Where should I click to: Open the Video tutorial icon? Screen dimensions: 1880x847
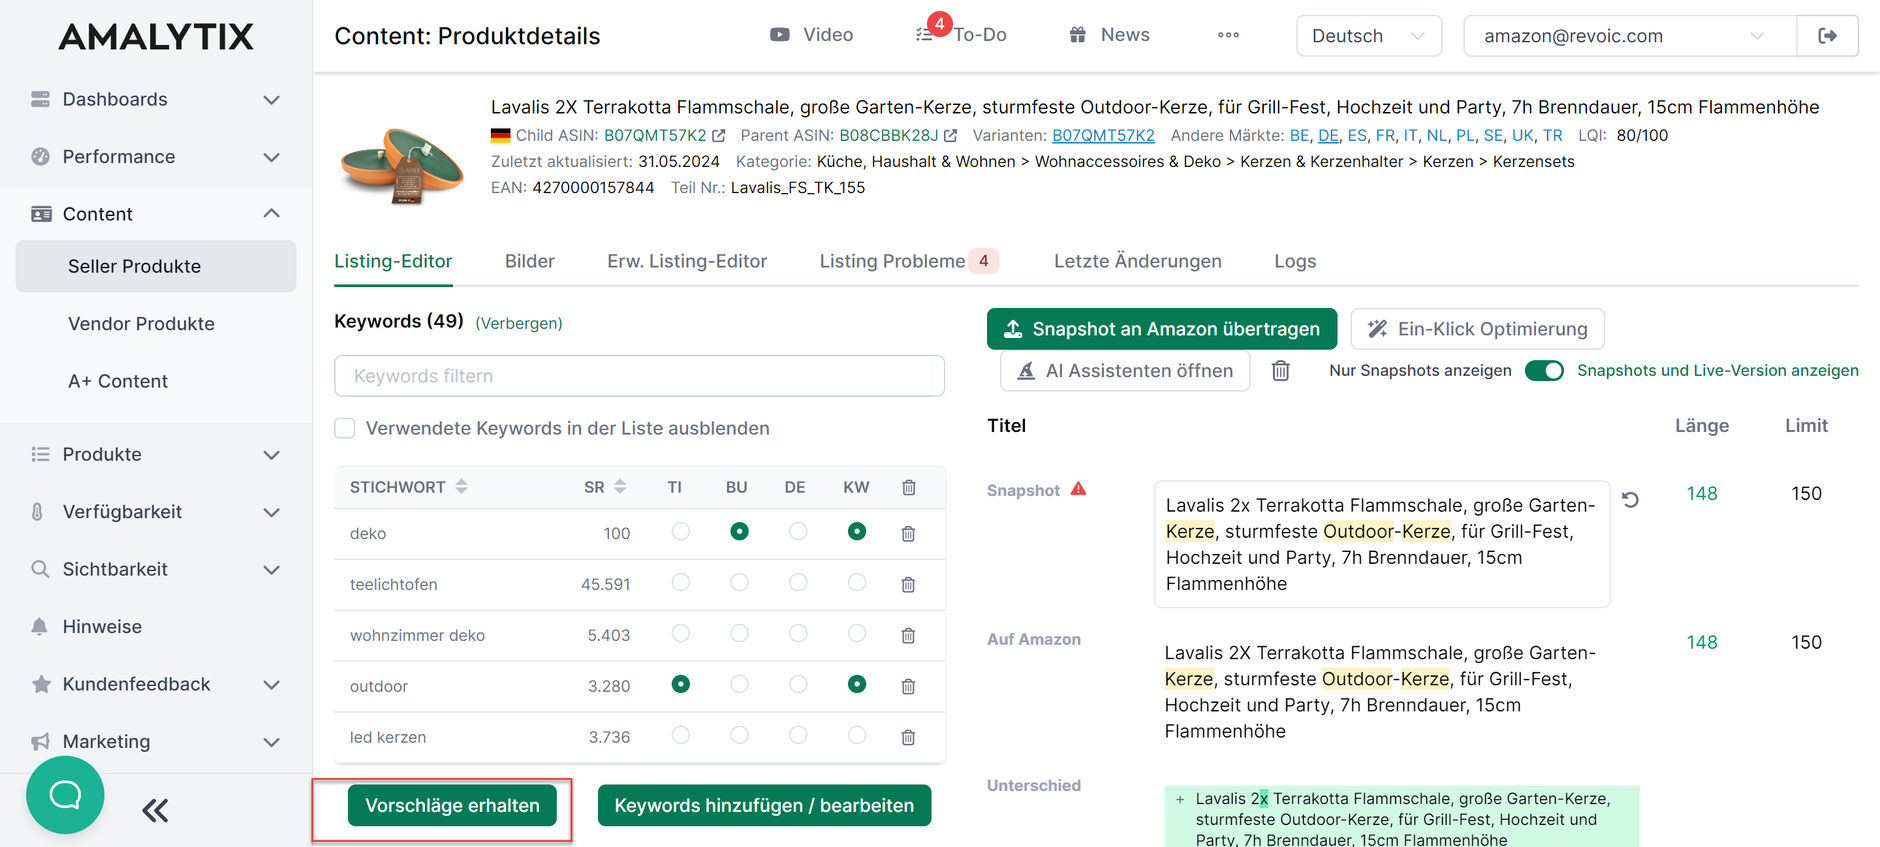pyautogui.click(x=779, y=35)
